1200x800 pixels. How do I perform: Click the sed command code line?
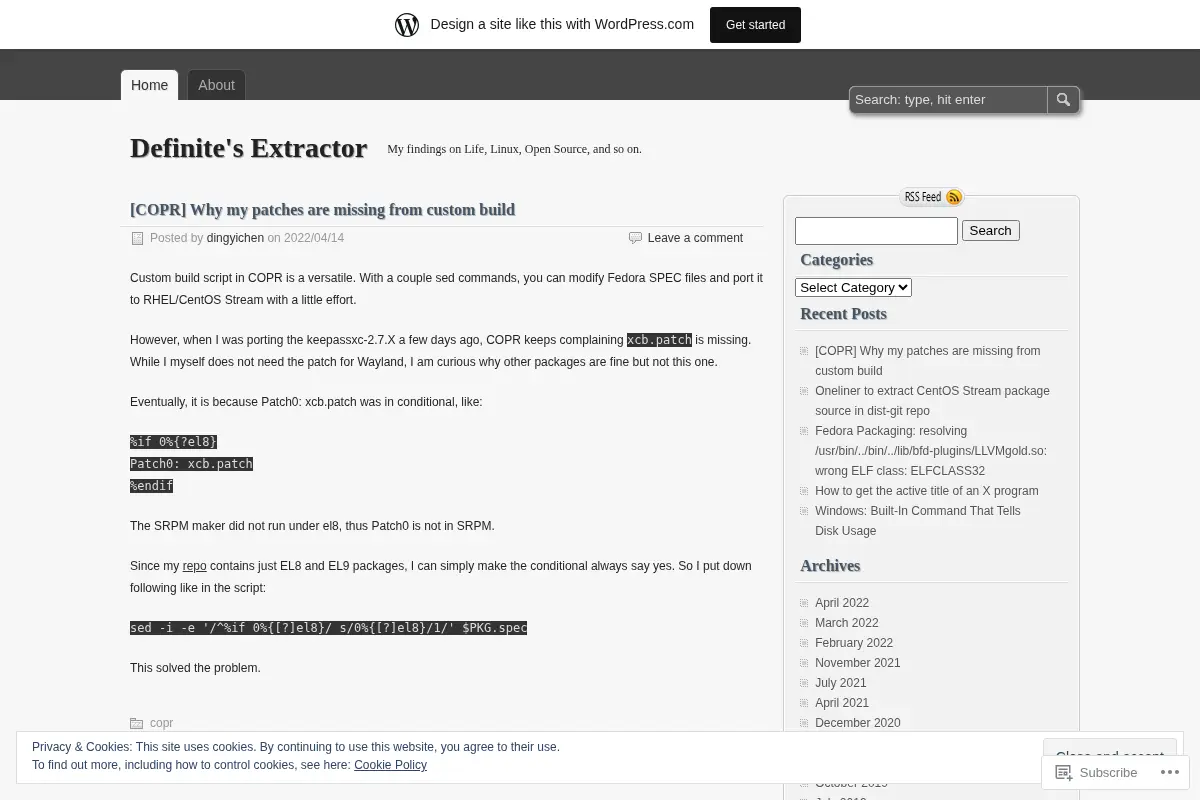point(328,628)
